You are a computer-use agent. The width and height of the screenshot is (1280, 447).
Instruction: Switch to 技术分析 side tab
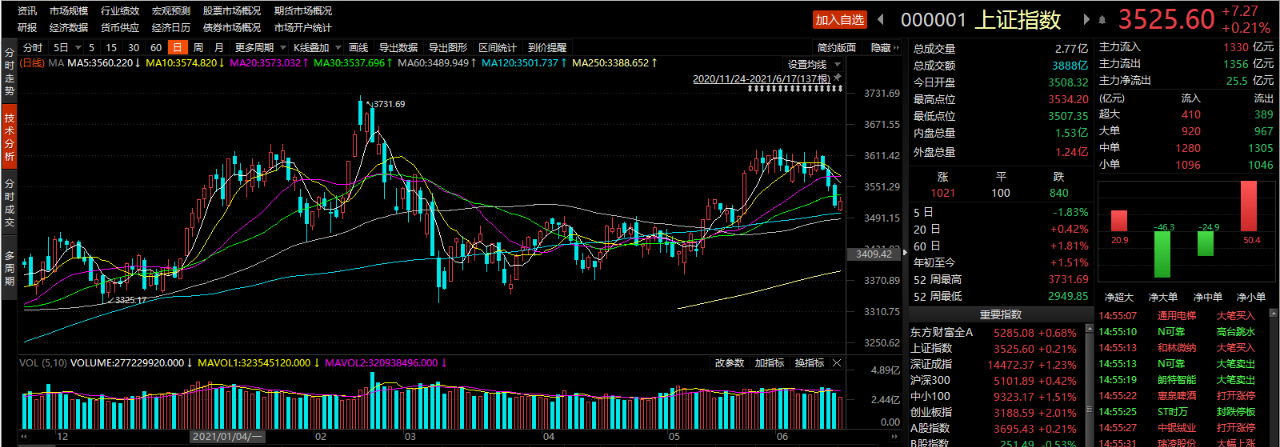[8, 136]
